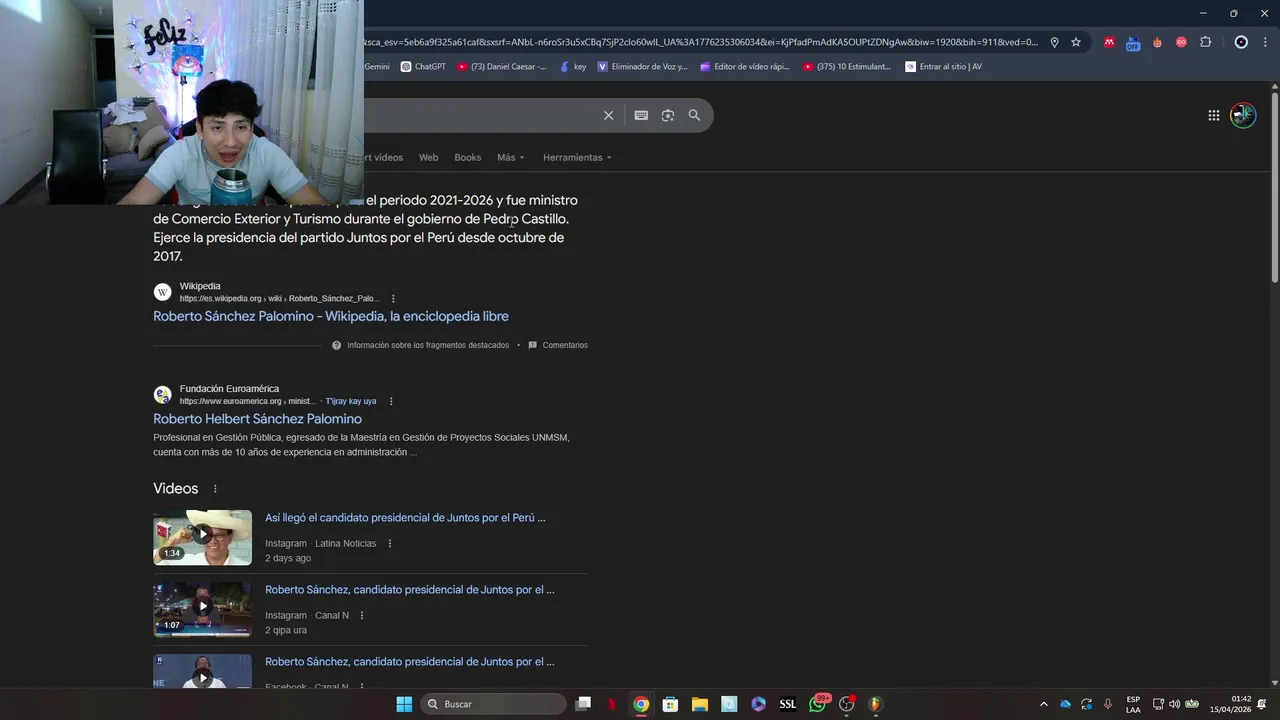Click the Windows taskbar Buscar search box
Screen dimensions: 1280x720
494,704
